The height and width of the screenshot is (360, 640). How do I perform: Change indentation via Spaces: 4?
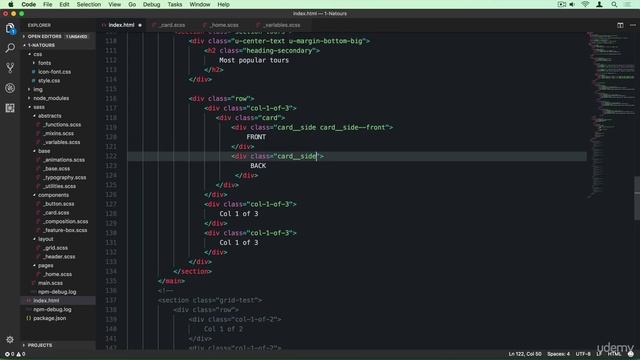click(x=558, y=354)
